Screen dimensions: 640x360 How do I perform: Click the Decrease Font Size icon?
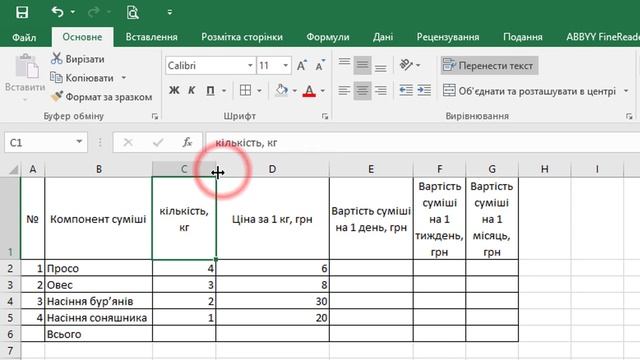(x=320, y=65)
